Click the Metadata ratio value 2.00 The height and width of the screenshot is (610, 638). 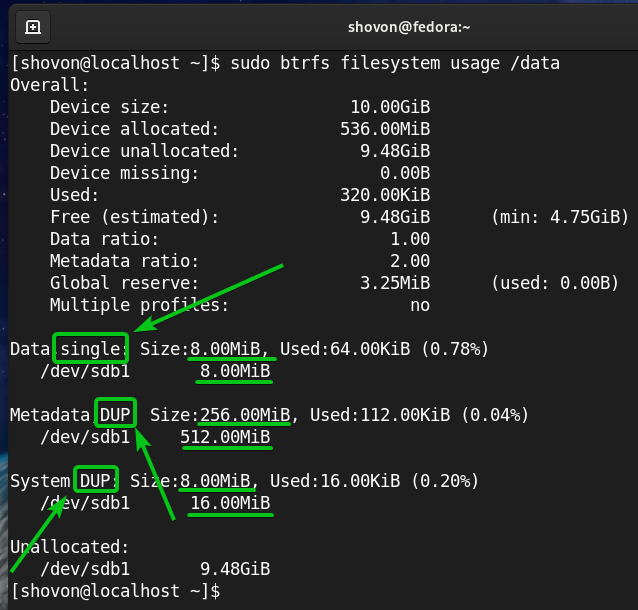410,261
